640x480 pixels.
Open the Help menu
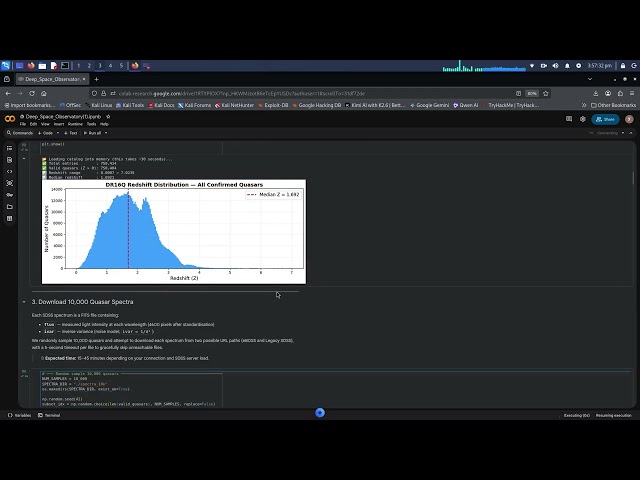point(104,124)
